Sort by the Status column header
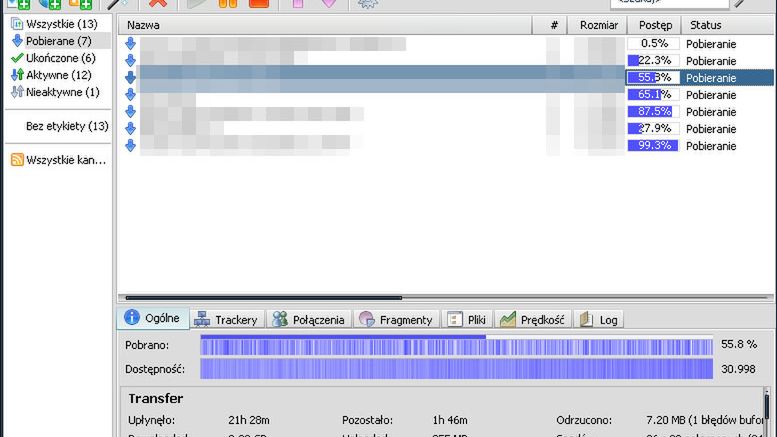 [x=728, y=25]
